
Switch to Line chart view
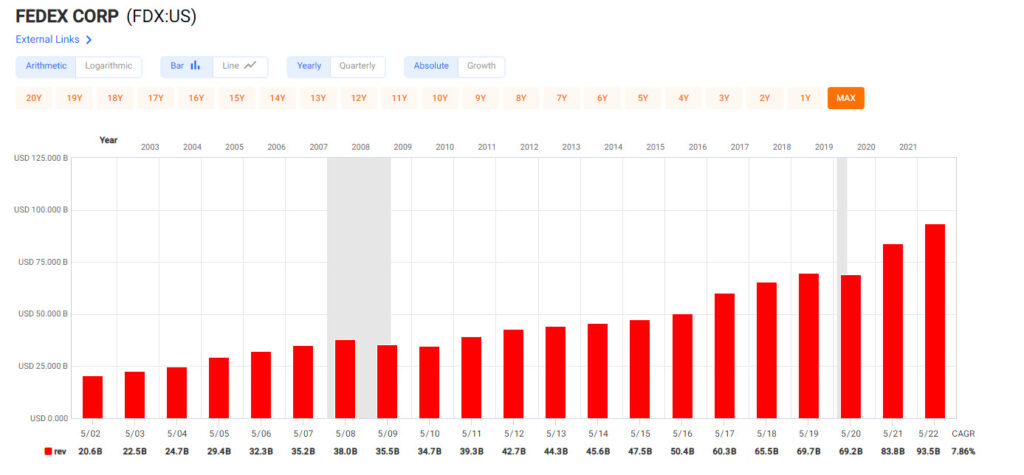[x=239, y=66]
